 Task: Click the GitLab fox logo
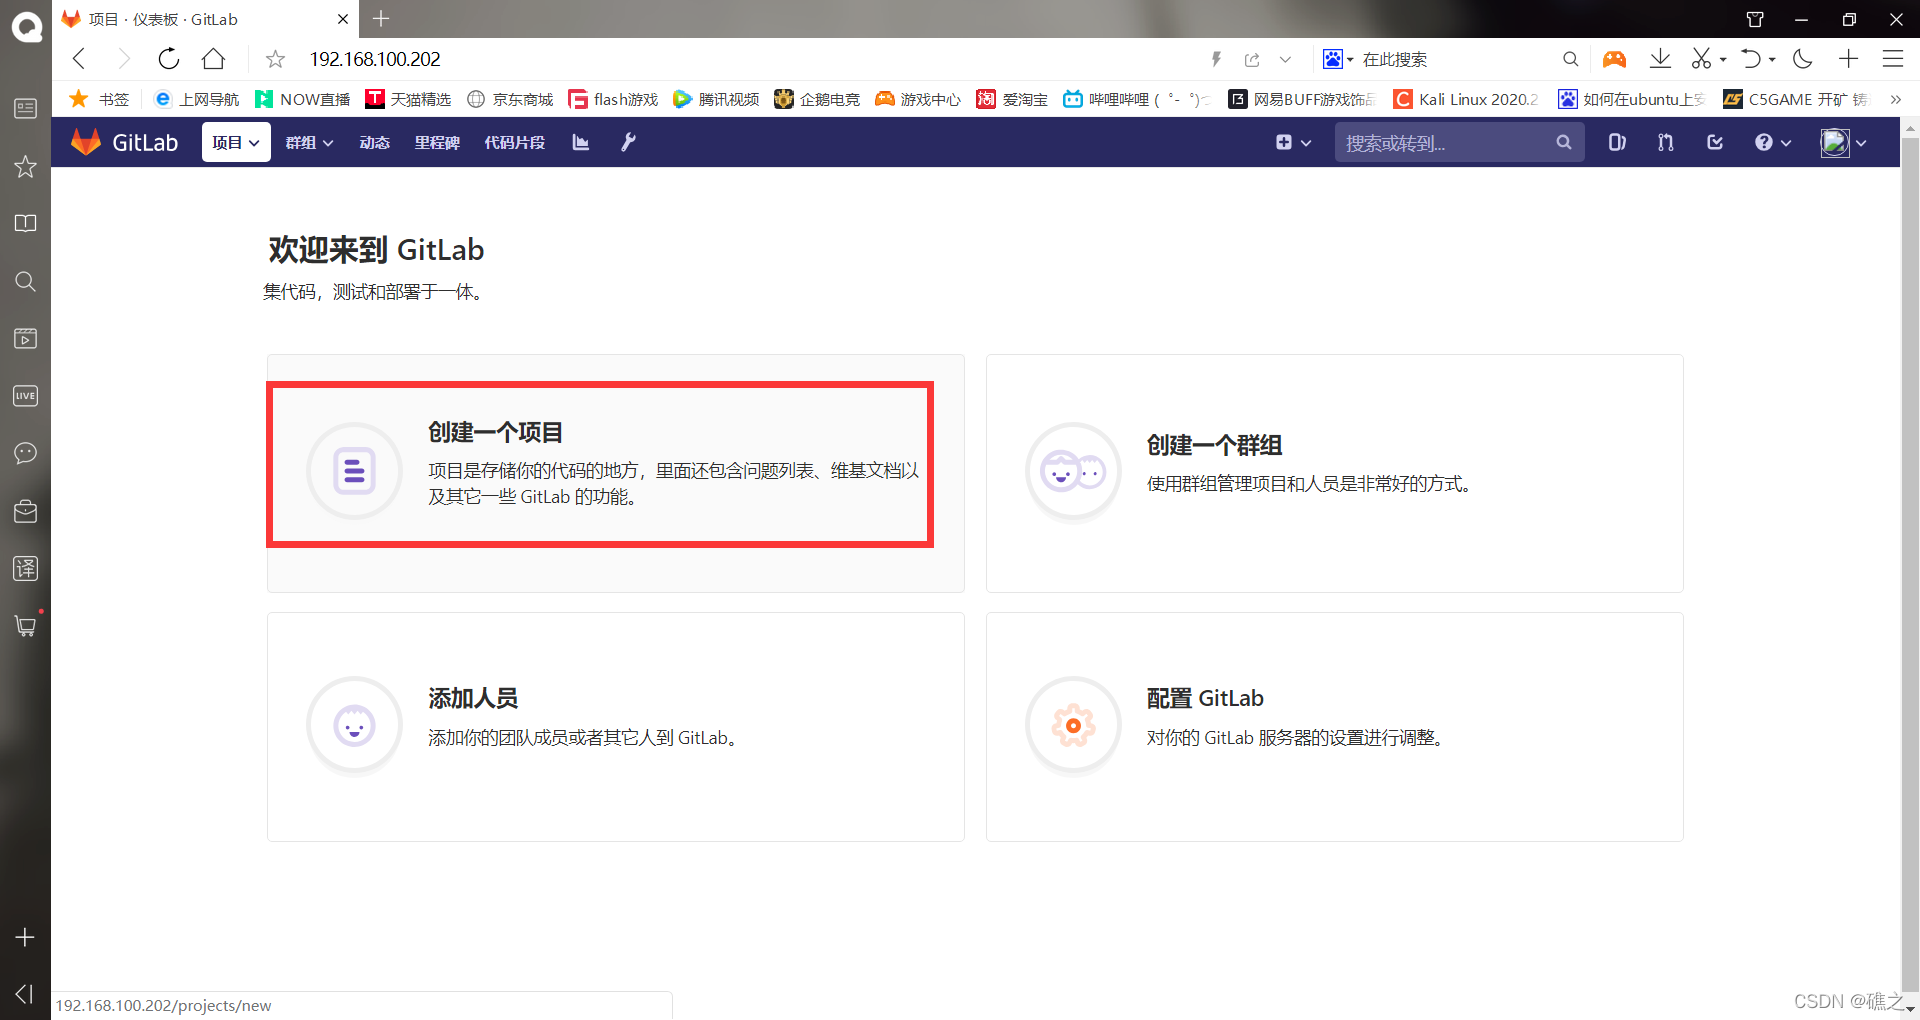tap(86, 142)
